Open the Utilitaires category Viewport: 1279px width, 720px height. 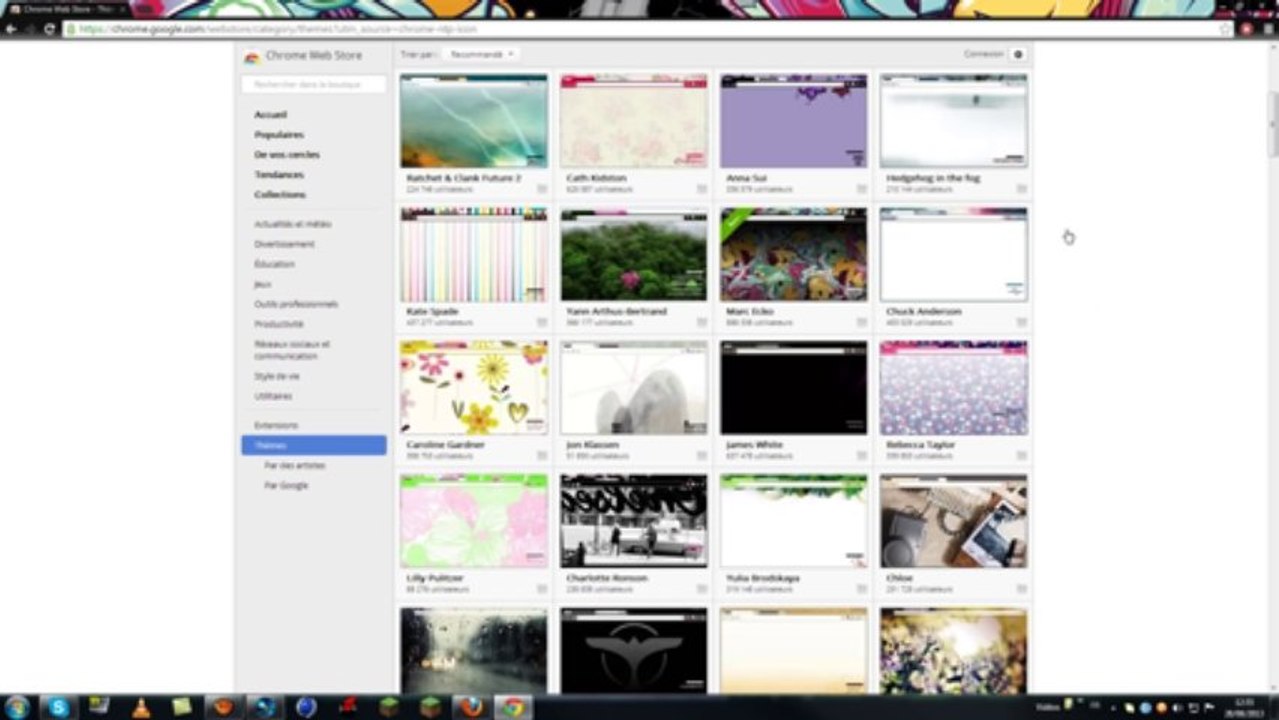(273, 396)
